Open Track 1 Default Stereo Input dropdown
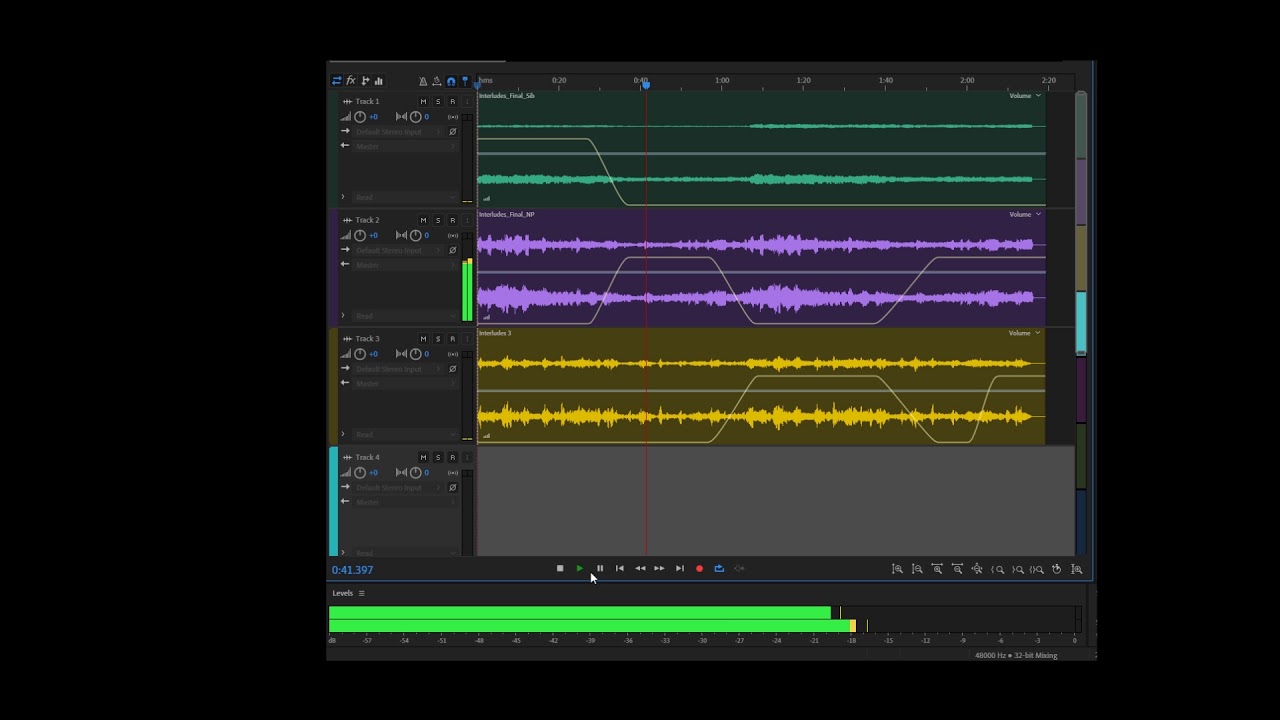The image size is (1280, 720). click(399, 132)
